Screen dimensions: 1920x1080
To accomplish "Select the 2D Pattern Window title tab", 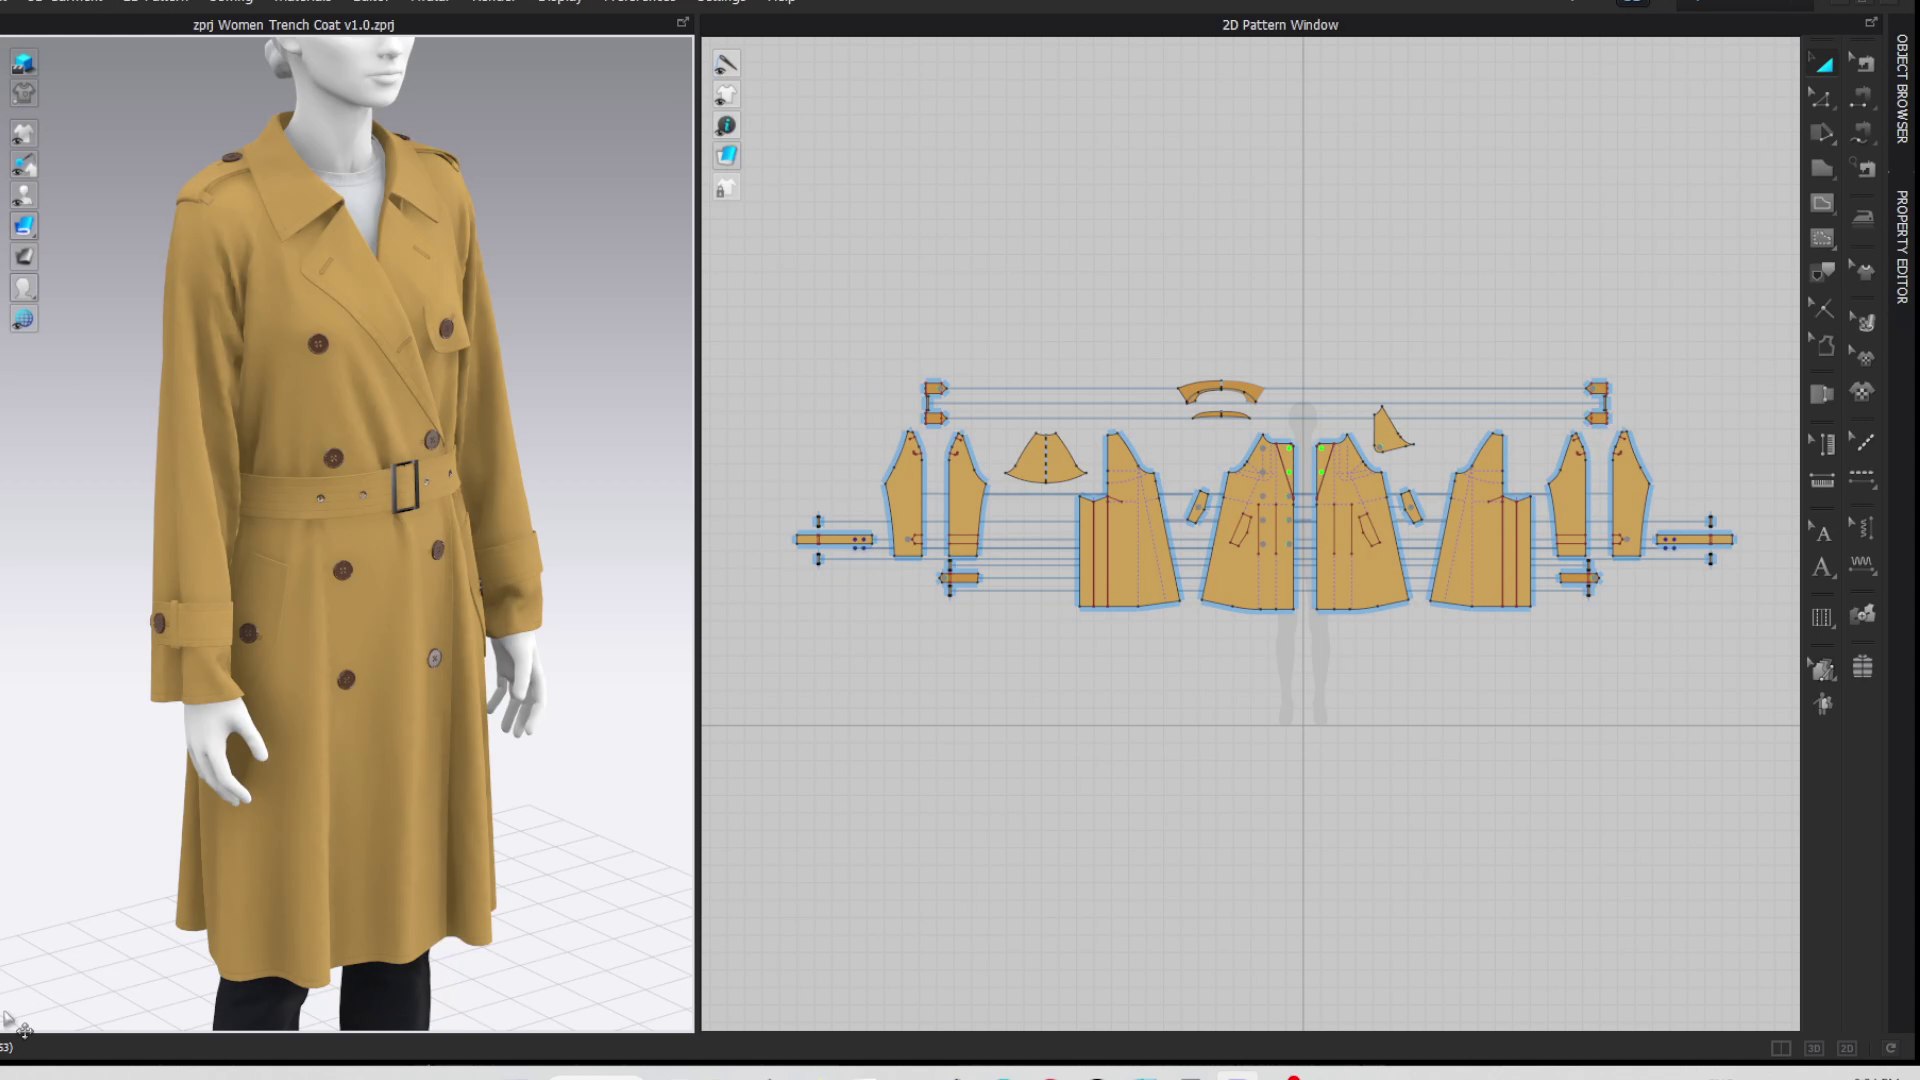I will click(x=1280, y=25).
